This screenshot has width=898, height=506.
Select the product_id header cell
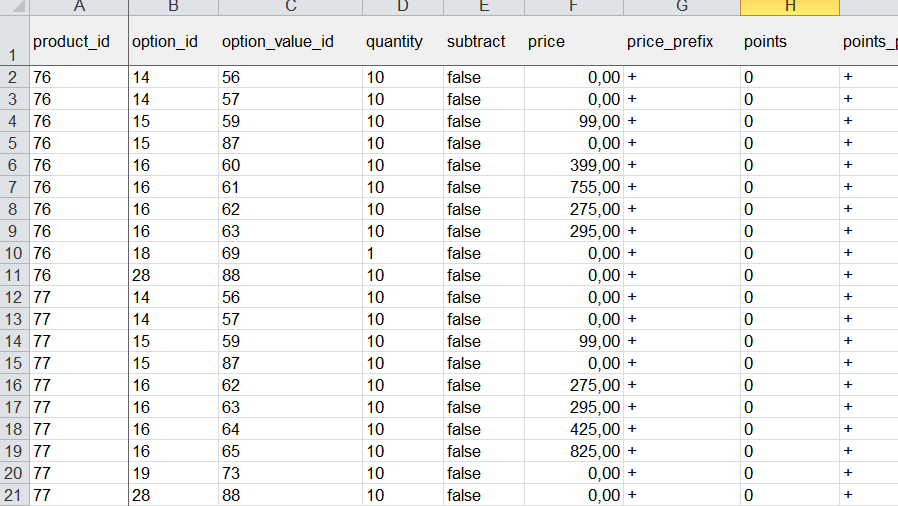click(79, 42)
